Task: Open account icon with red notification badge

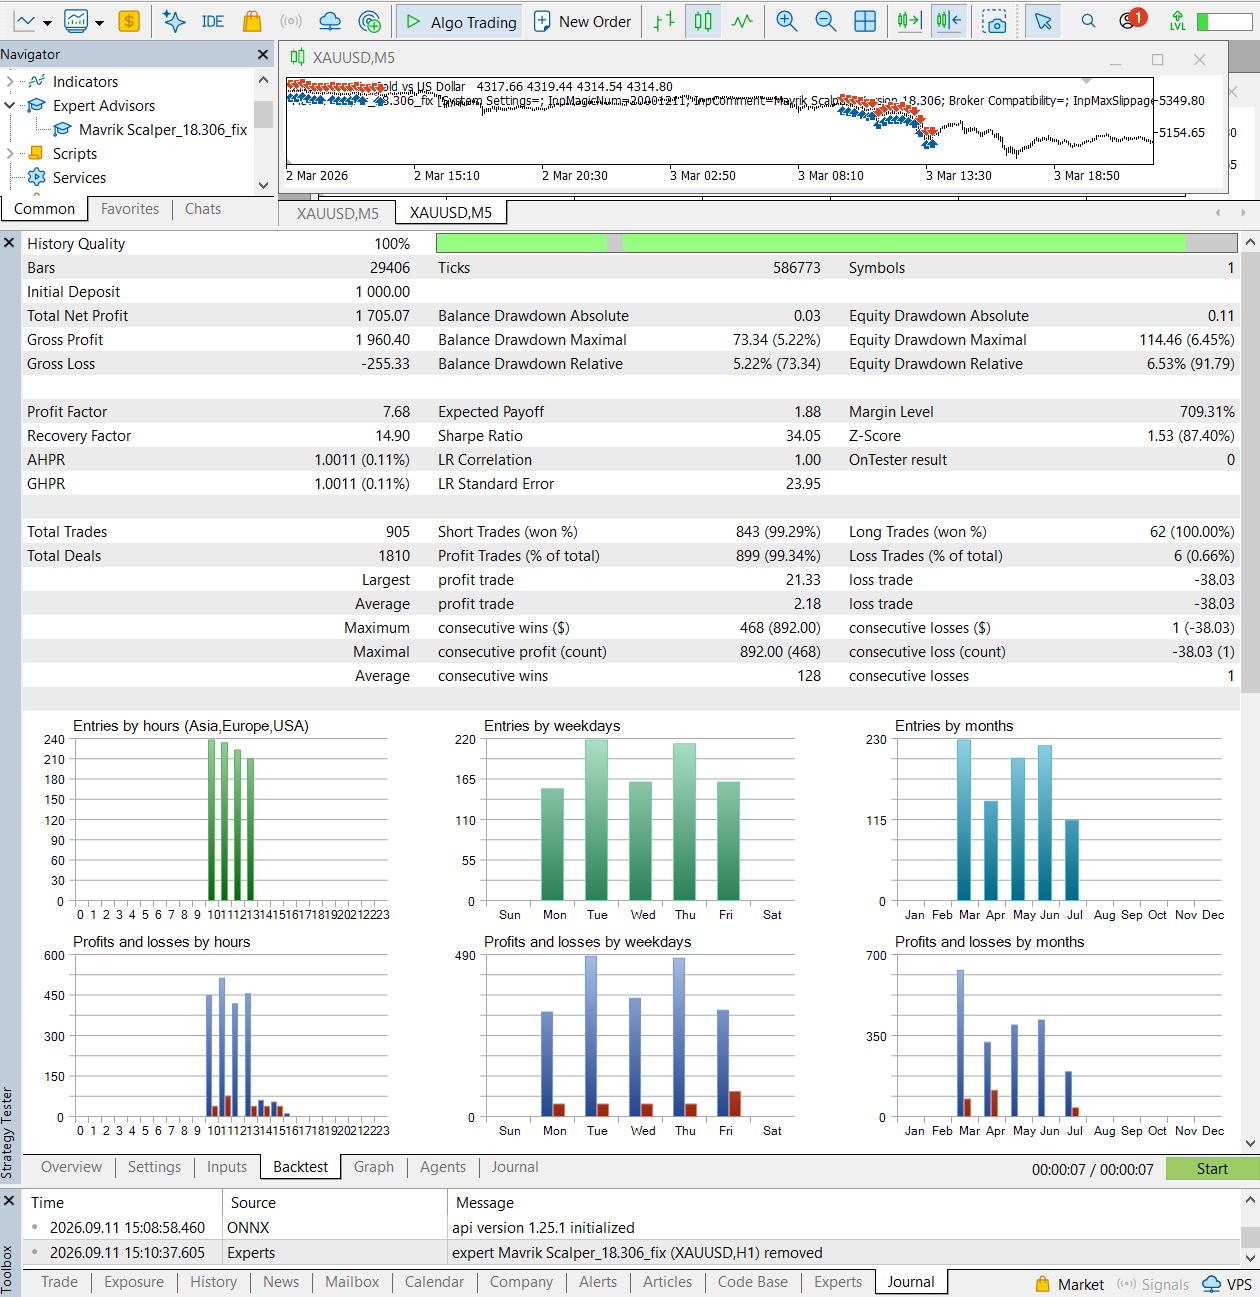Action: click(x=1131, y=20)
